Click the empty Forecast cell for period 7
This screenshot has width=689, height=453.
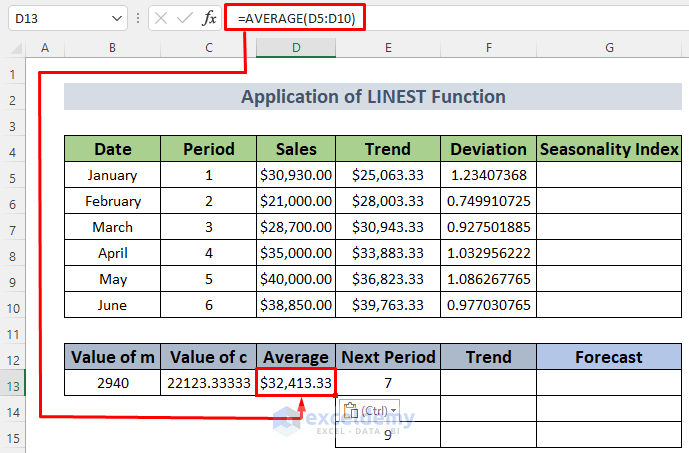pos(609,383)
